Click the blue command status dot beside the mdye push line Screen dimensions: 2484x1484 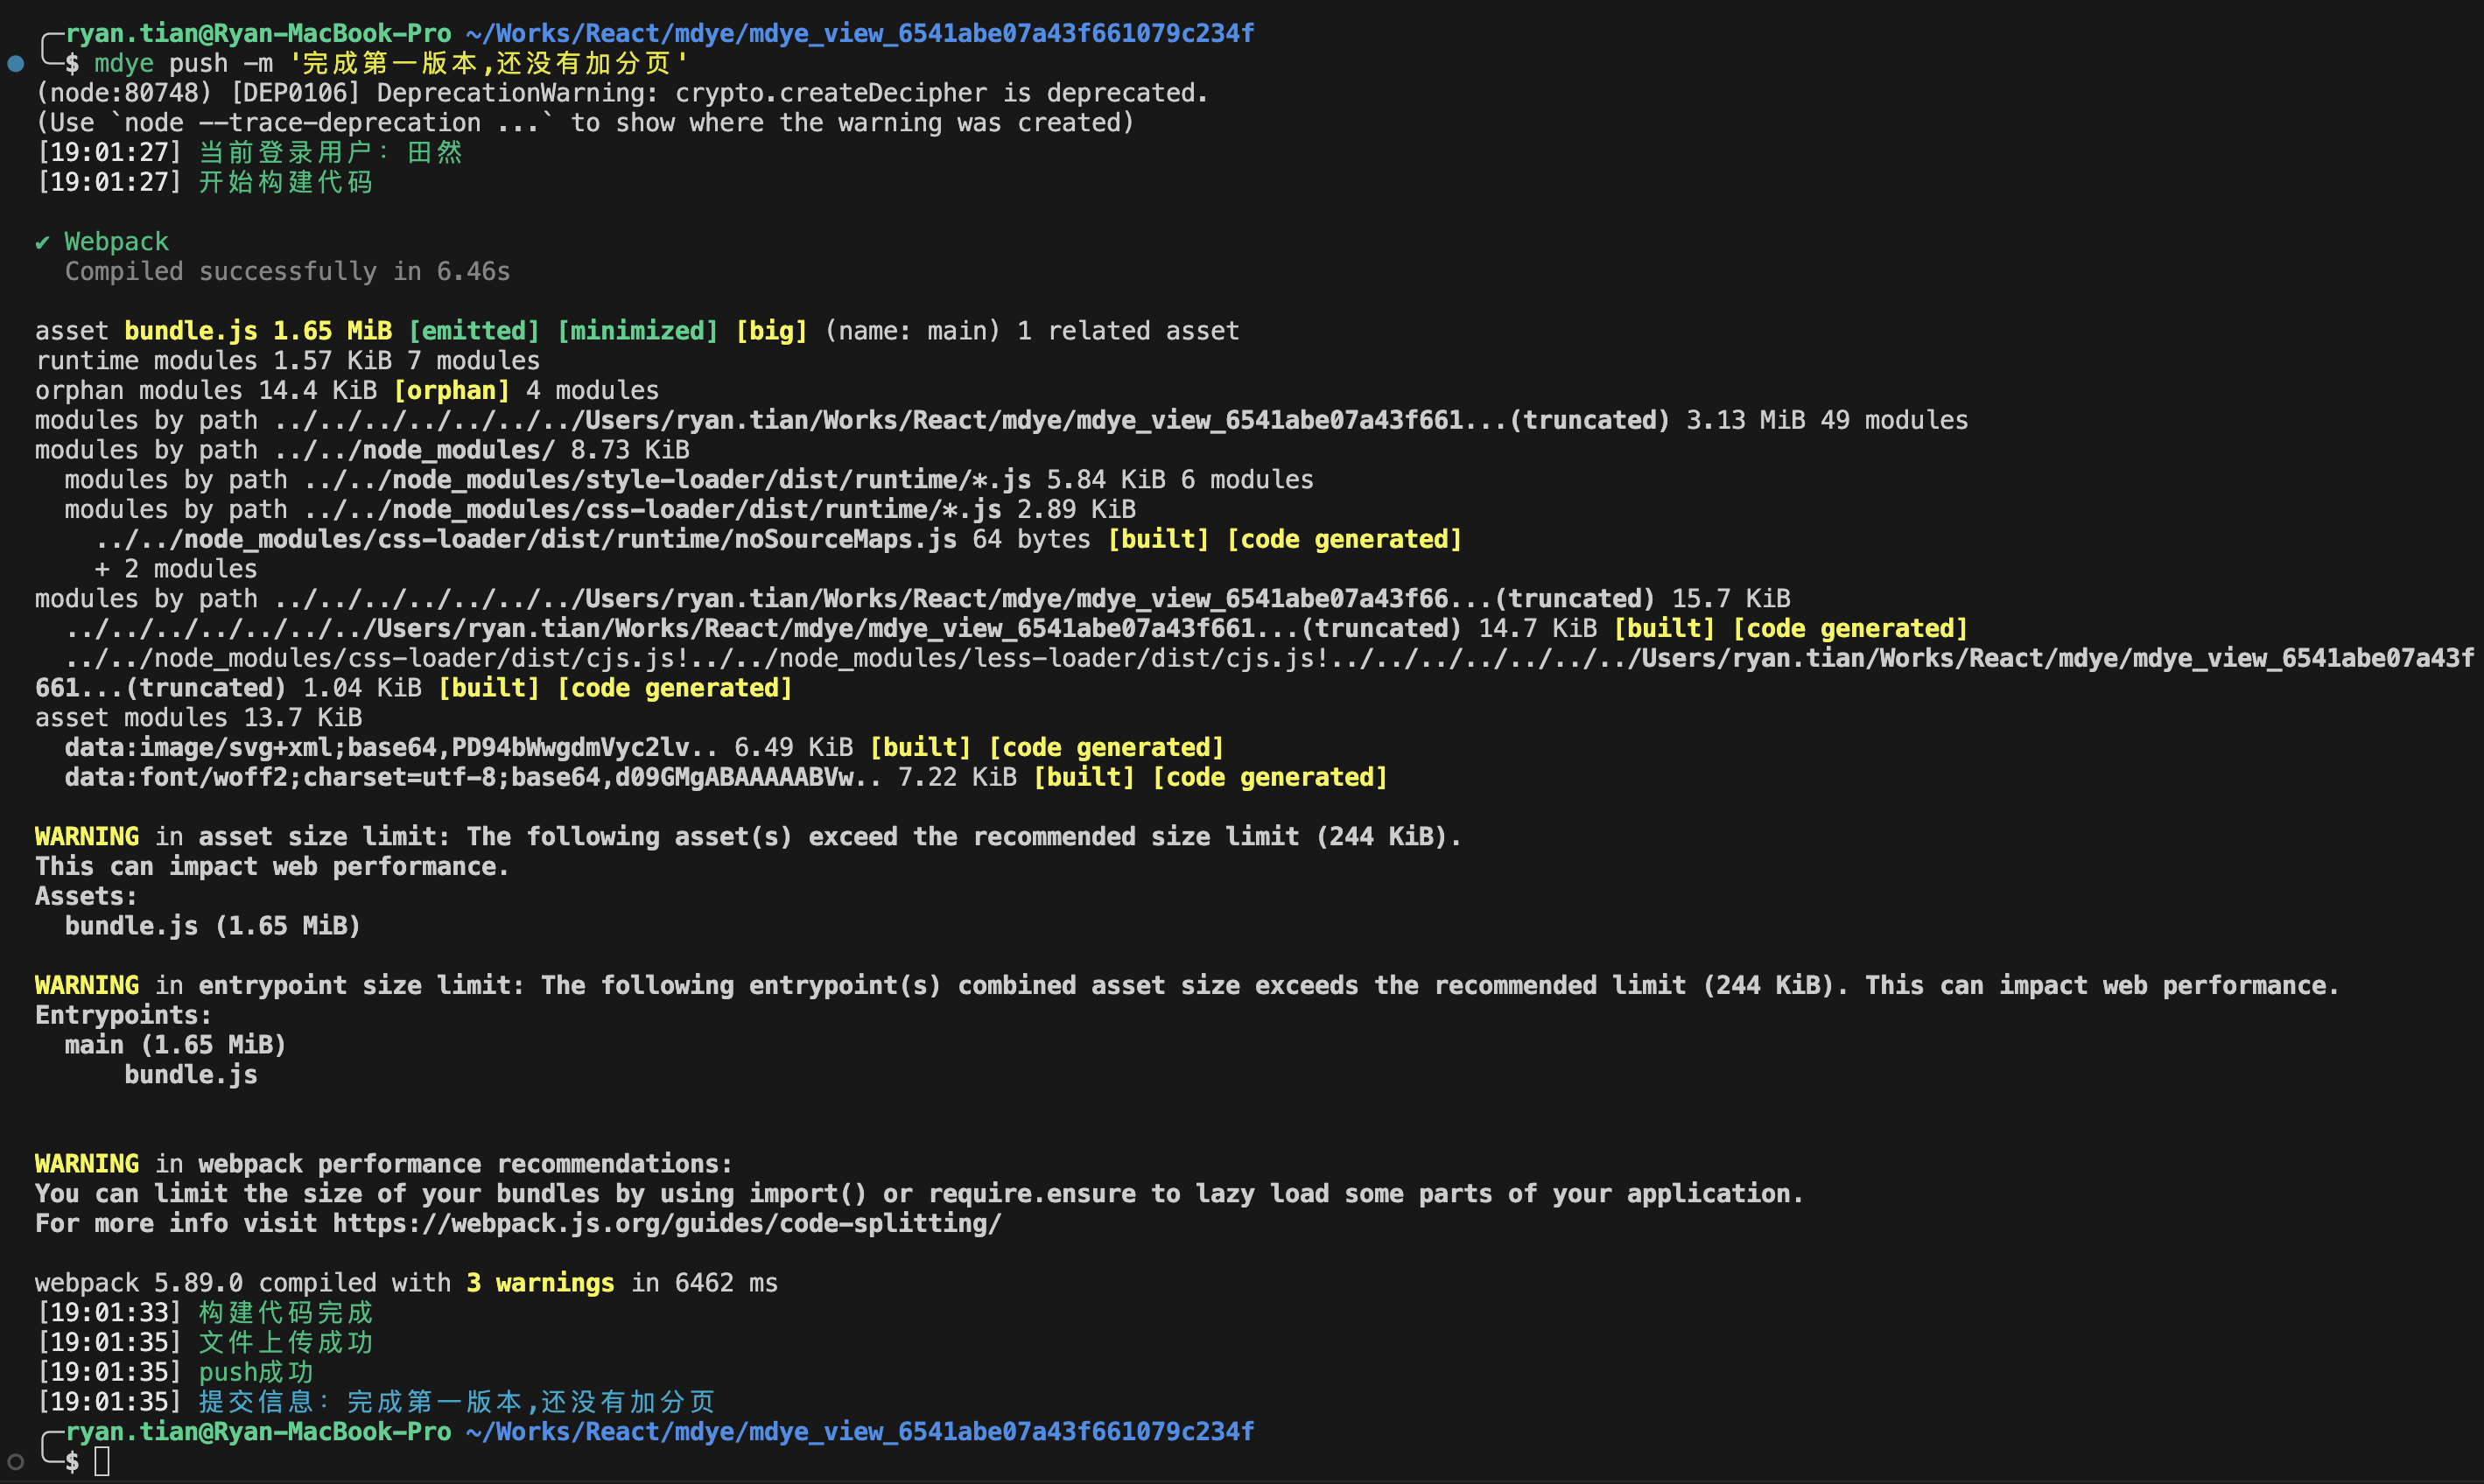[x=15, y=64]
